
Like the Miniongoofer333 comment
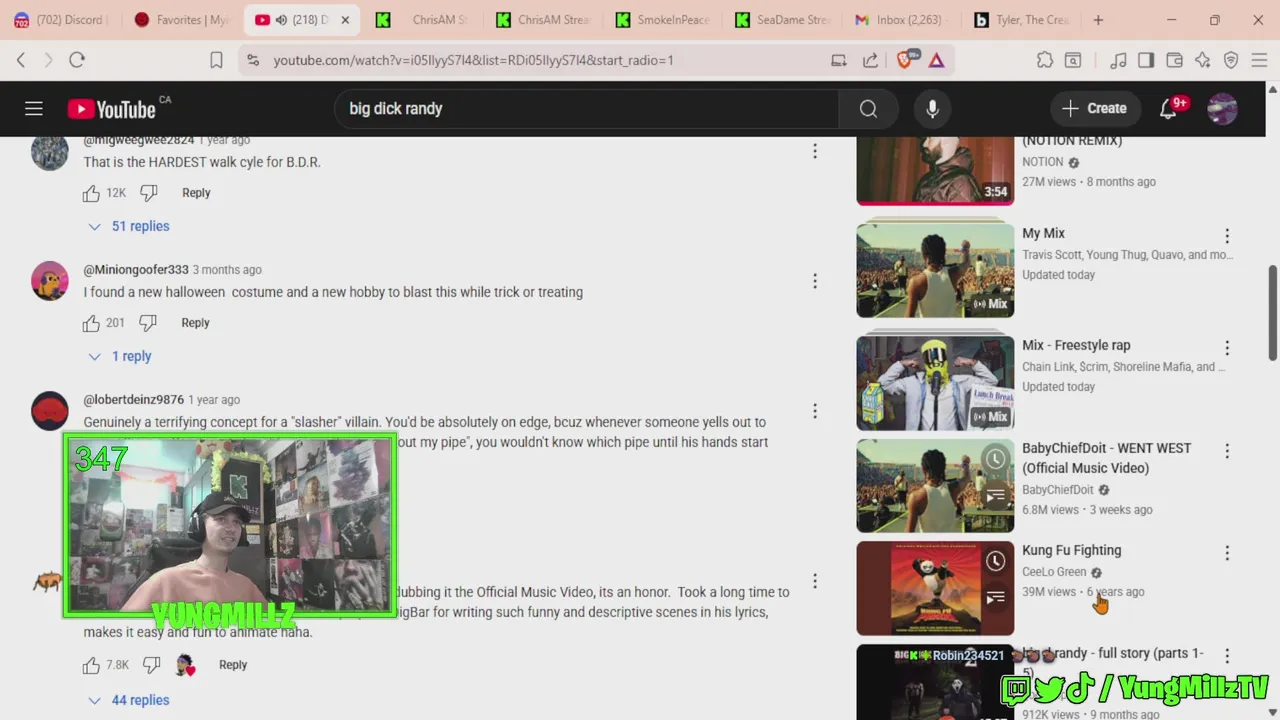[x=91, y=323]
